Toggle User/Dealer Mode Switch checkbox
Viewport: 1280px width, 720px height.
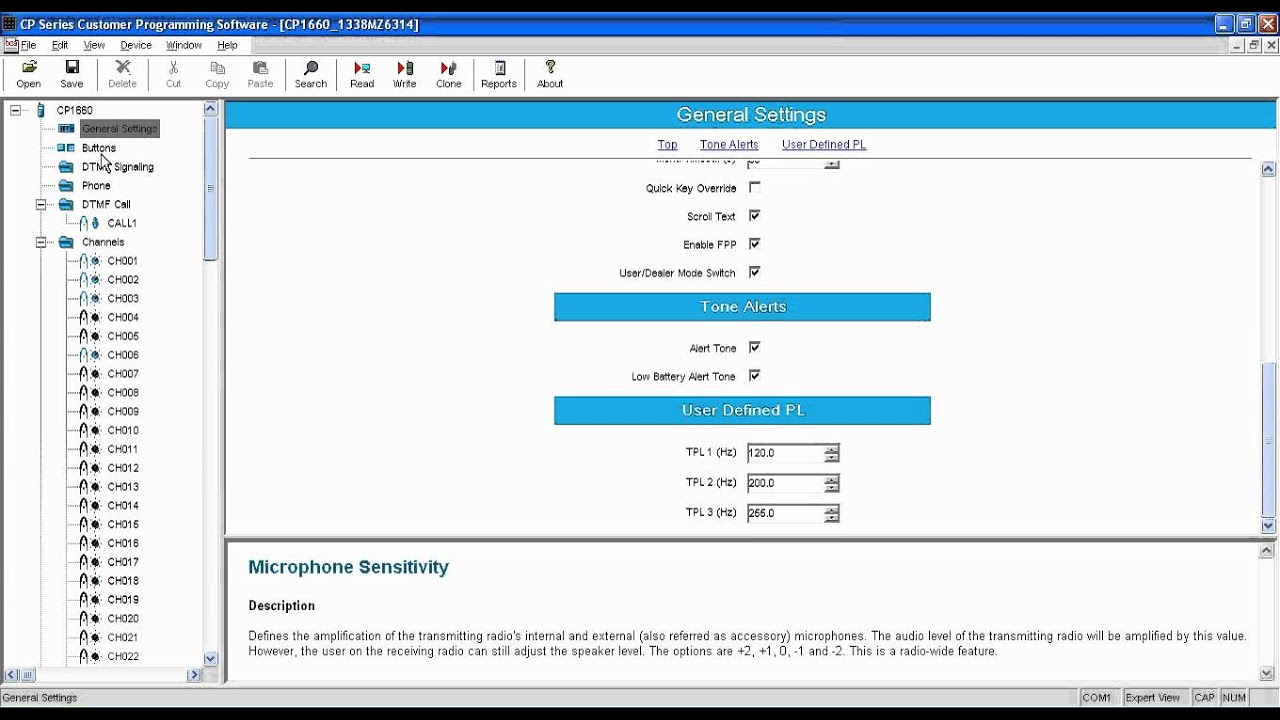coord(755,272)
